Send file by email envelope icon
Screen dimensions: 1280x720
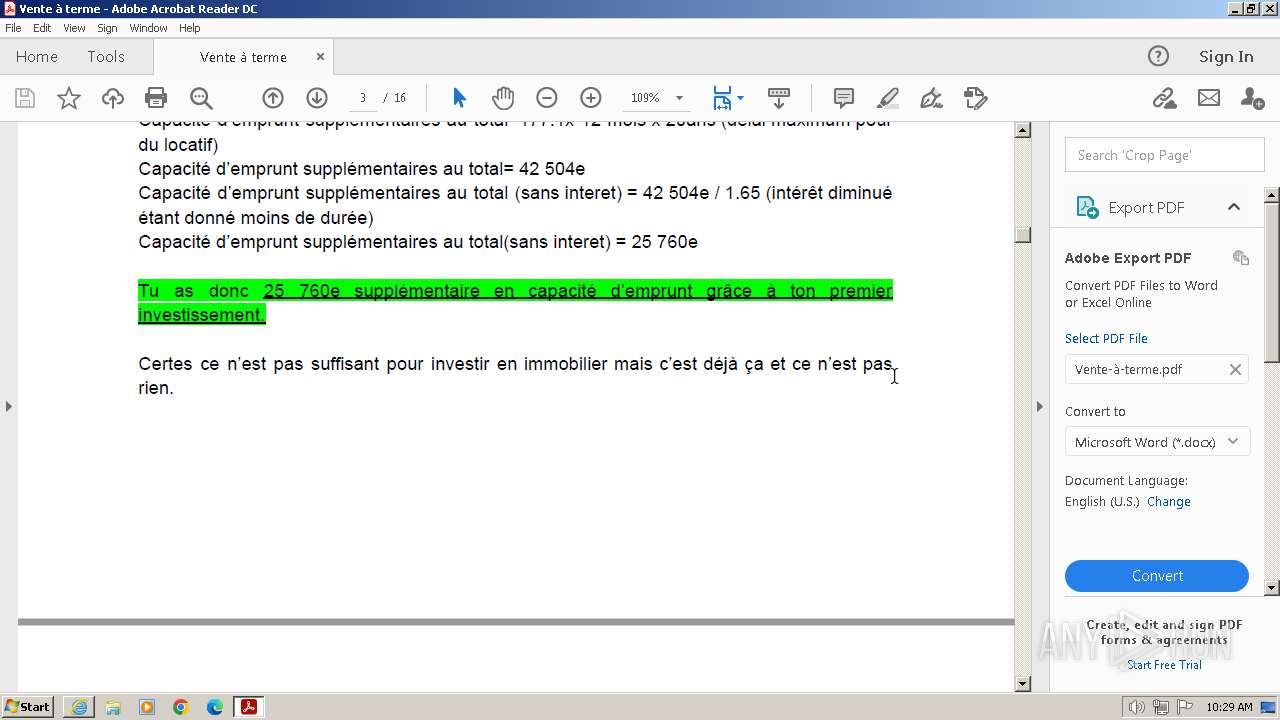tap(1209, 98)
